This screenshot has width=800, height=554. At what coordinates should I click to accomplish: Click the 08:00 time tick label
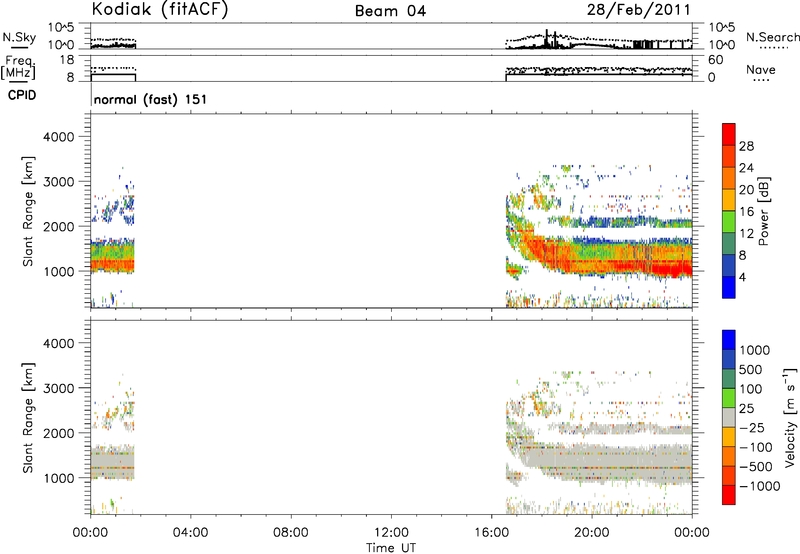(x=291, y=533)
